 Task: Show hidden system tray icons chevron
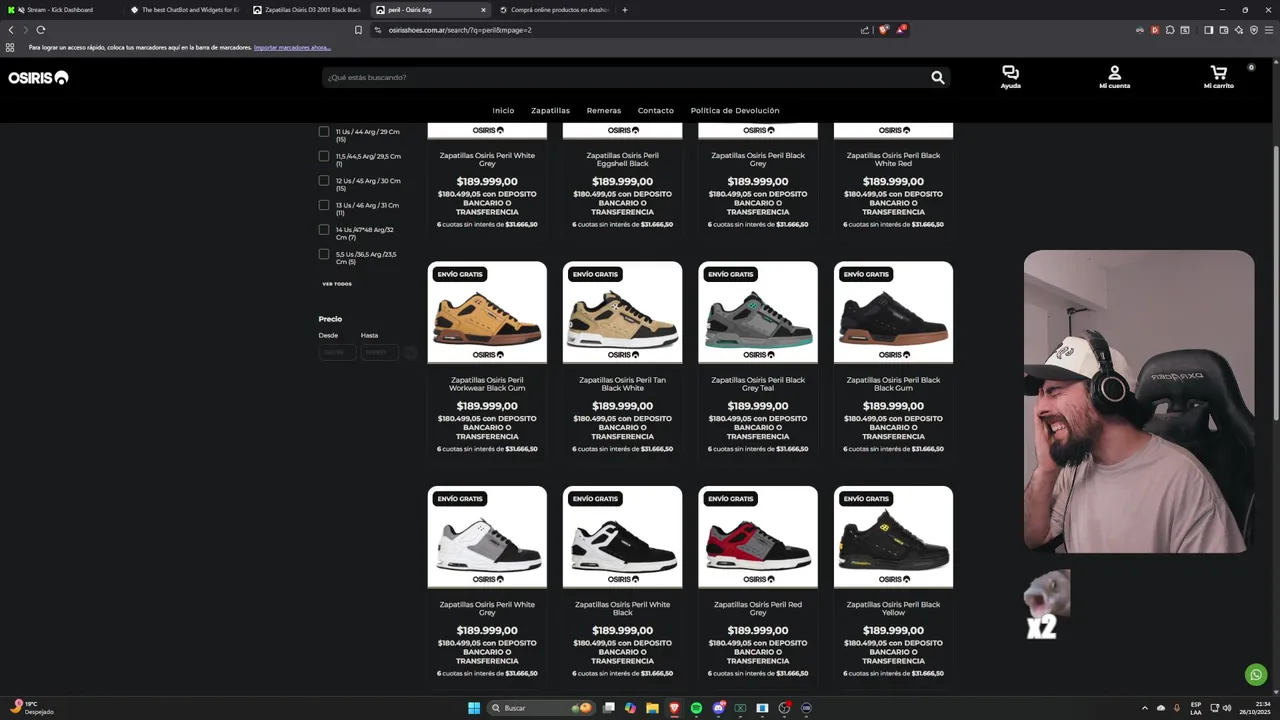tap(1146, 708)
